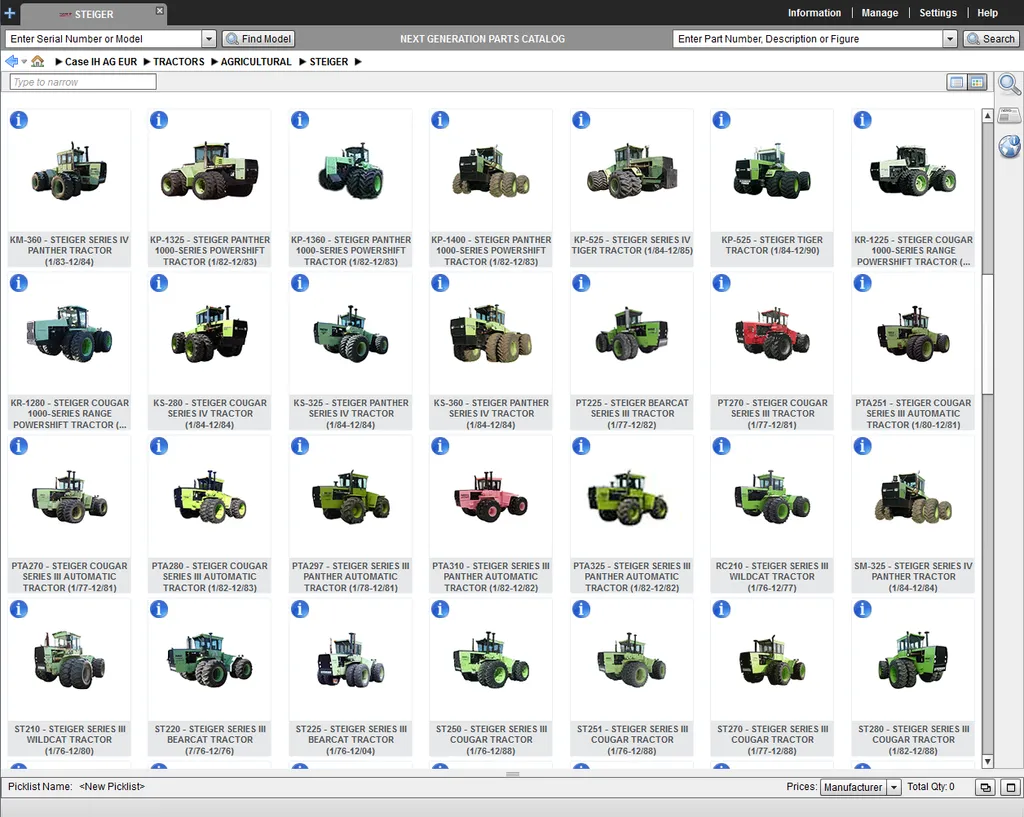Open info for KM-360 Steiger Panther tractor
This screenshot has height=817, width=1024.
click(x=19, y=120)
